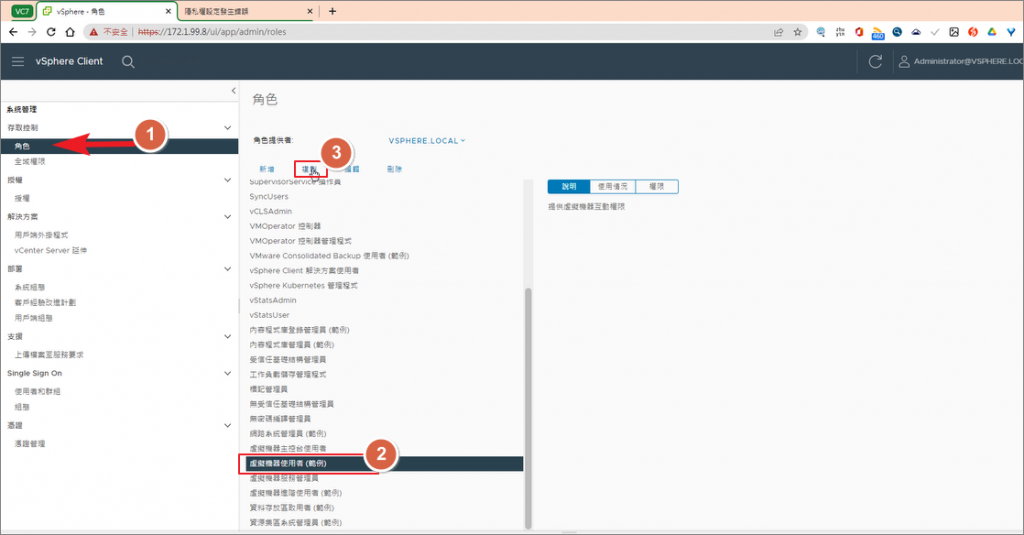Open a new browser tab
Viewport: 1024px width, 535px height.
332,11
